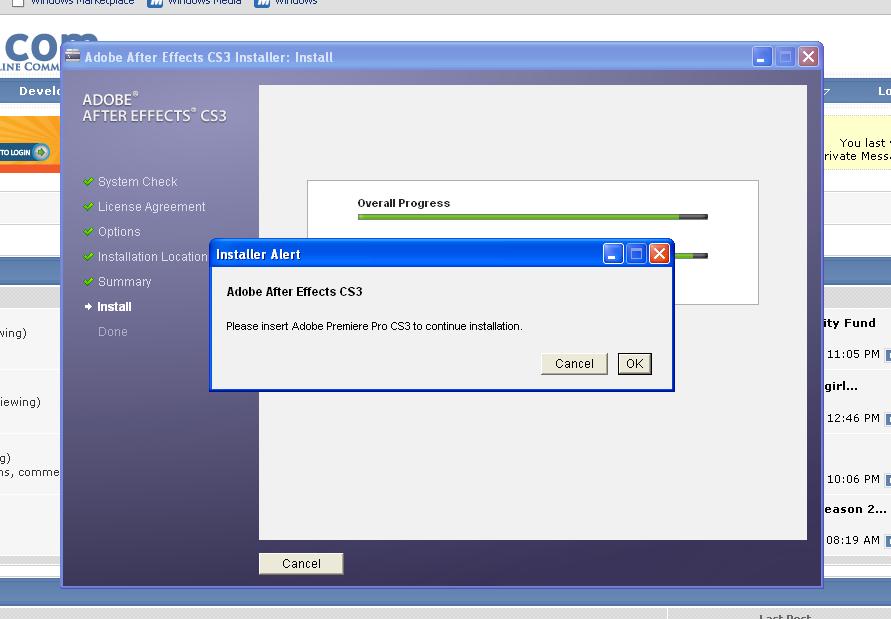Cancel the Installer Alert dialog
891x619 pixels.
click(574, 364)
